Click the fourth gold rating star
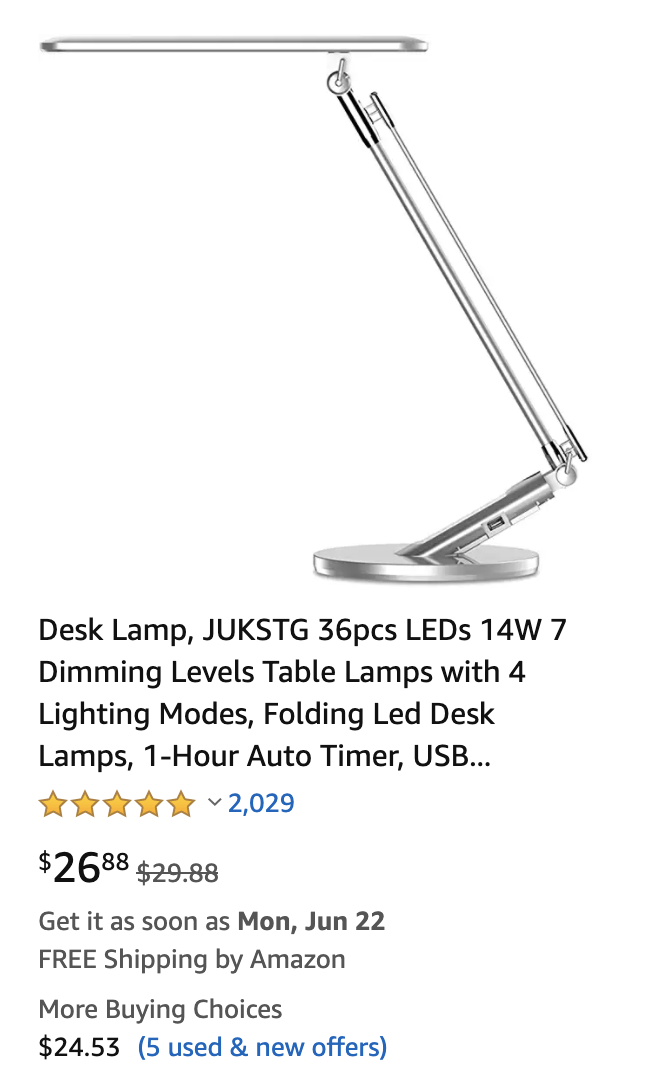Image resolution: width=656 pixels, height=1084 pixels. [x=149, y=804]
